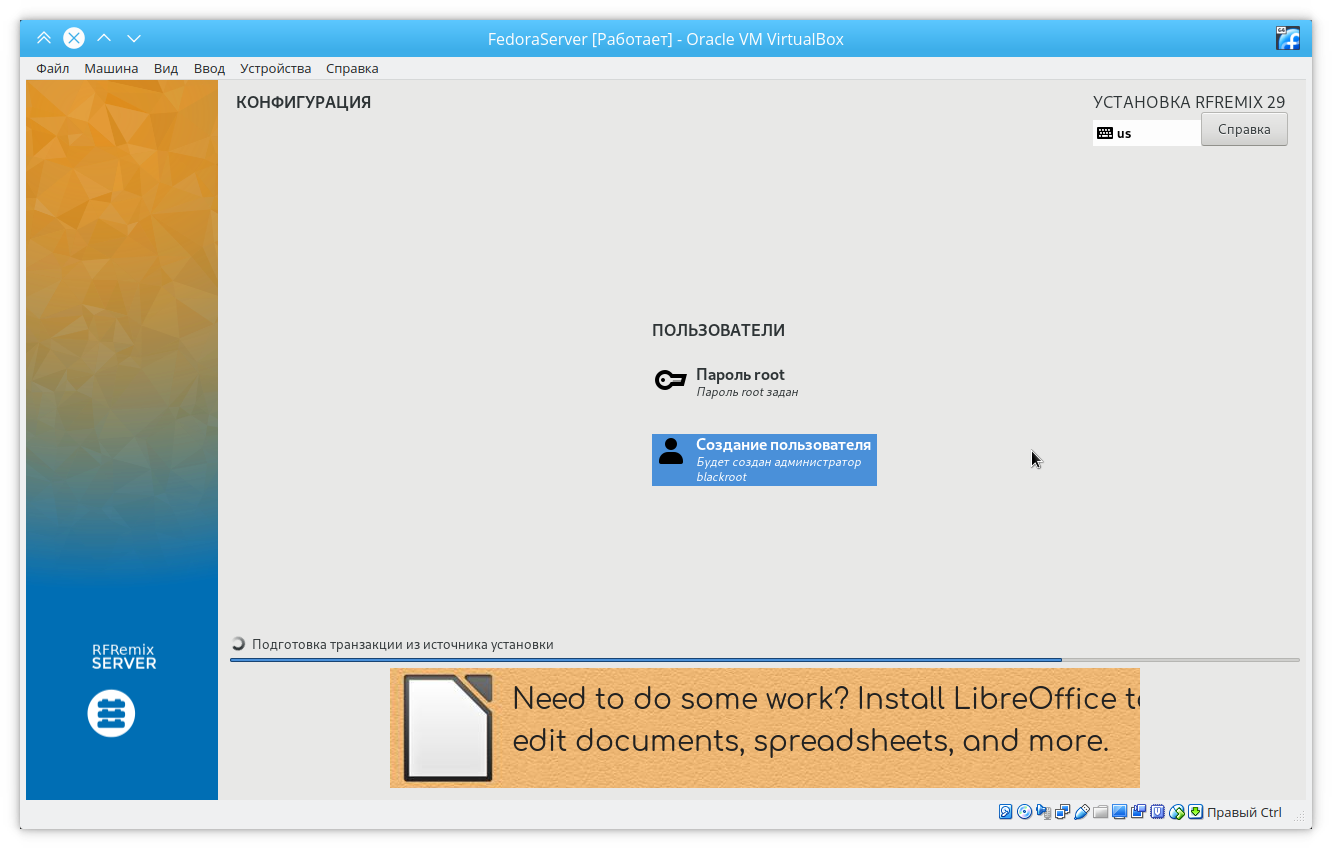Click the display monitor status icon

1120,812
